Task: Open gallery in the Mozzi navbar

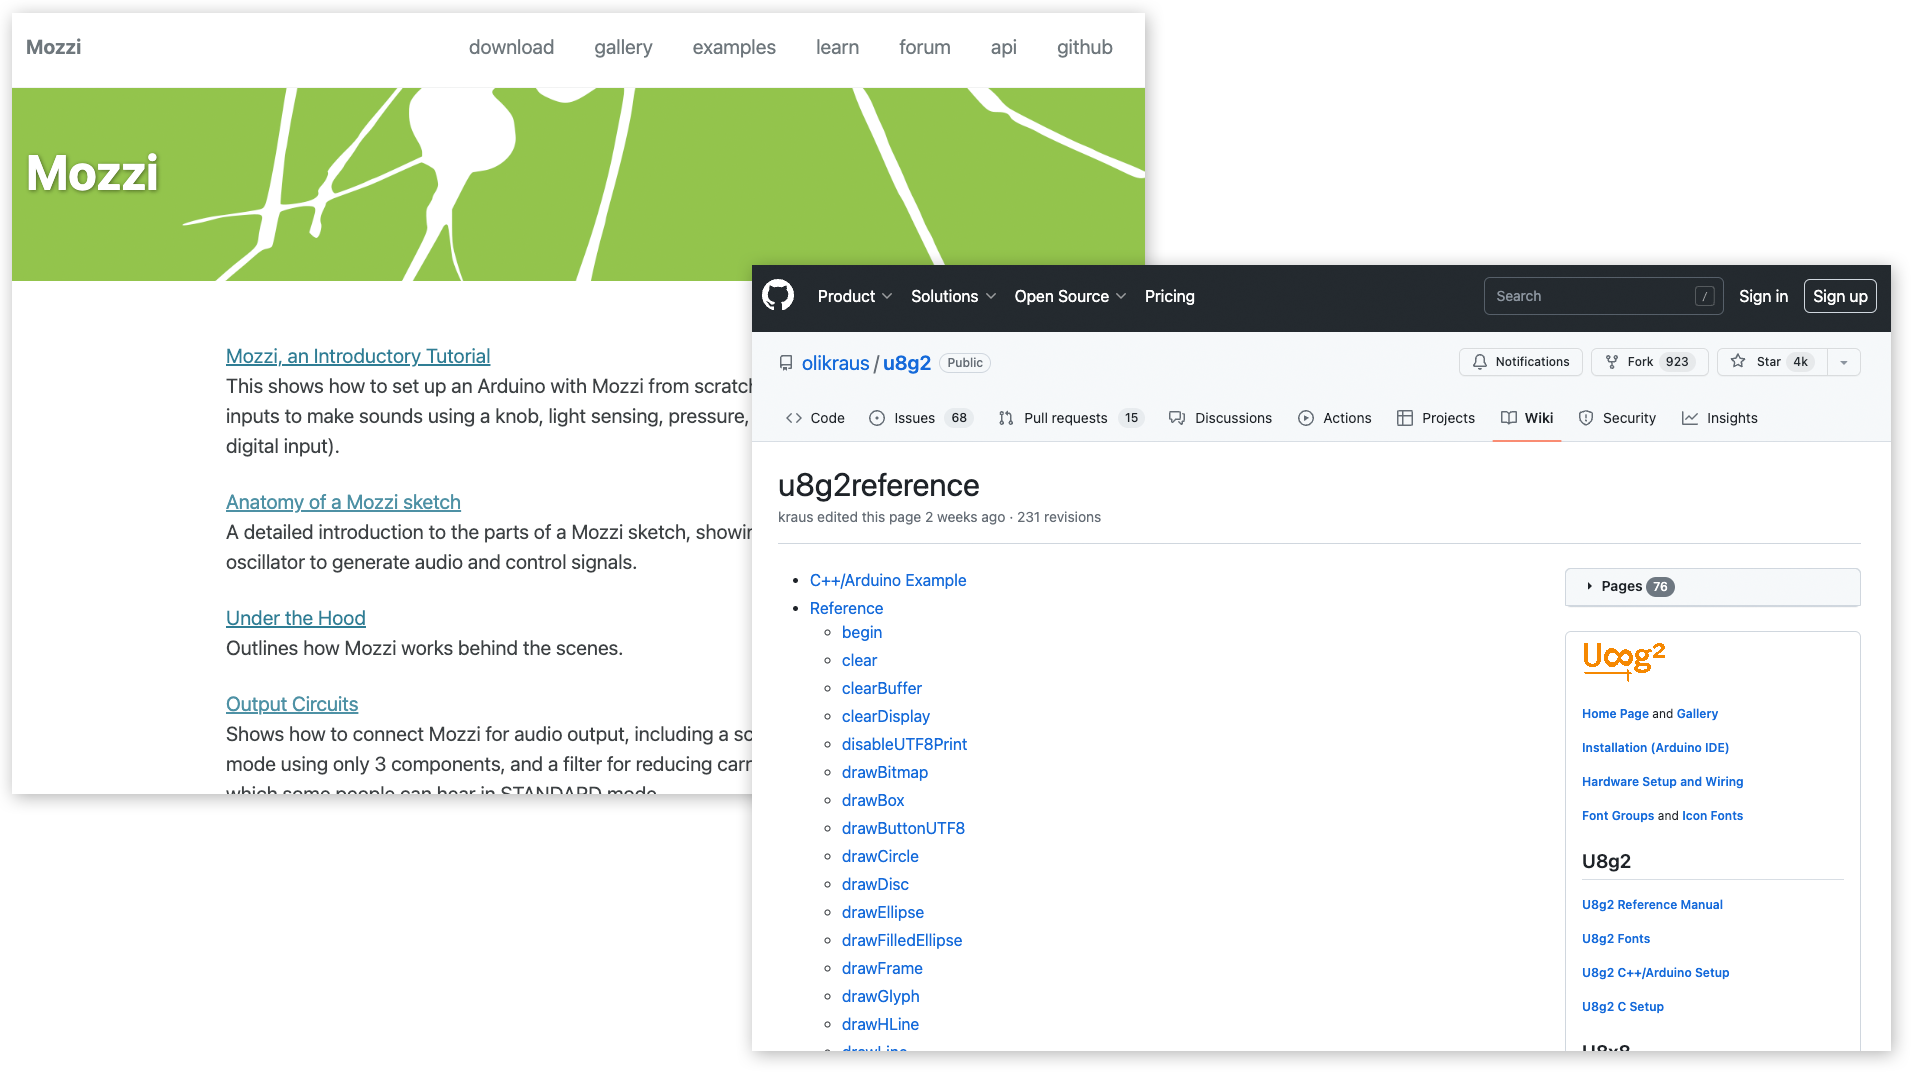Action: click(x=623, y=47)
